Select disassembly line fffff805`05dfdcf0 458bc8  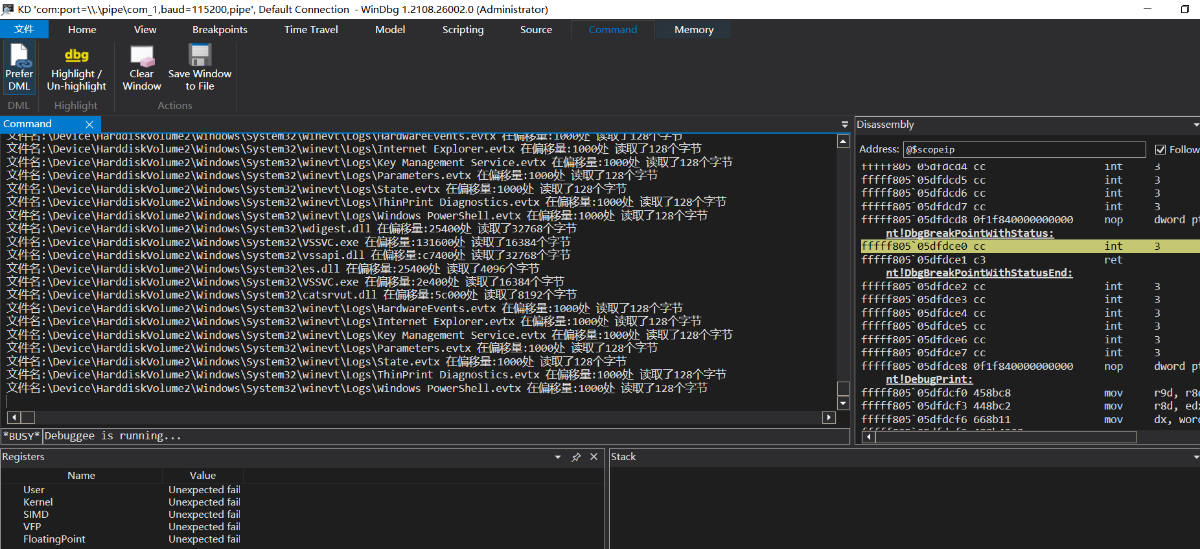point(1030,393)
